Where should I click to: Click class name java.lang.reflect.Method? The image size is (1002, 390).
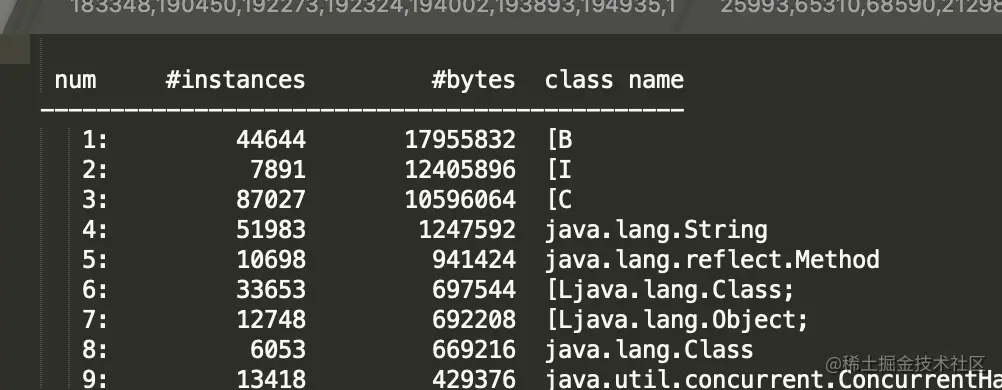coord(713,260)
